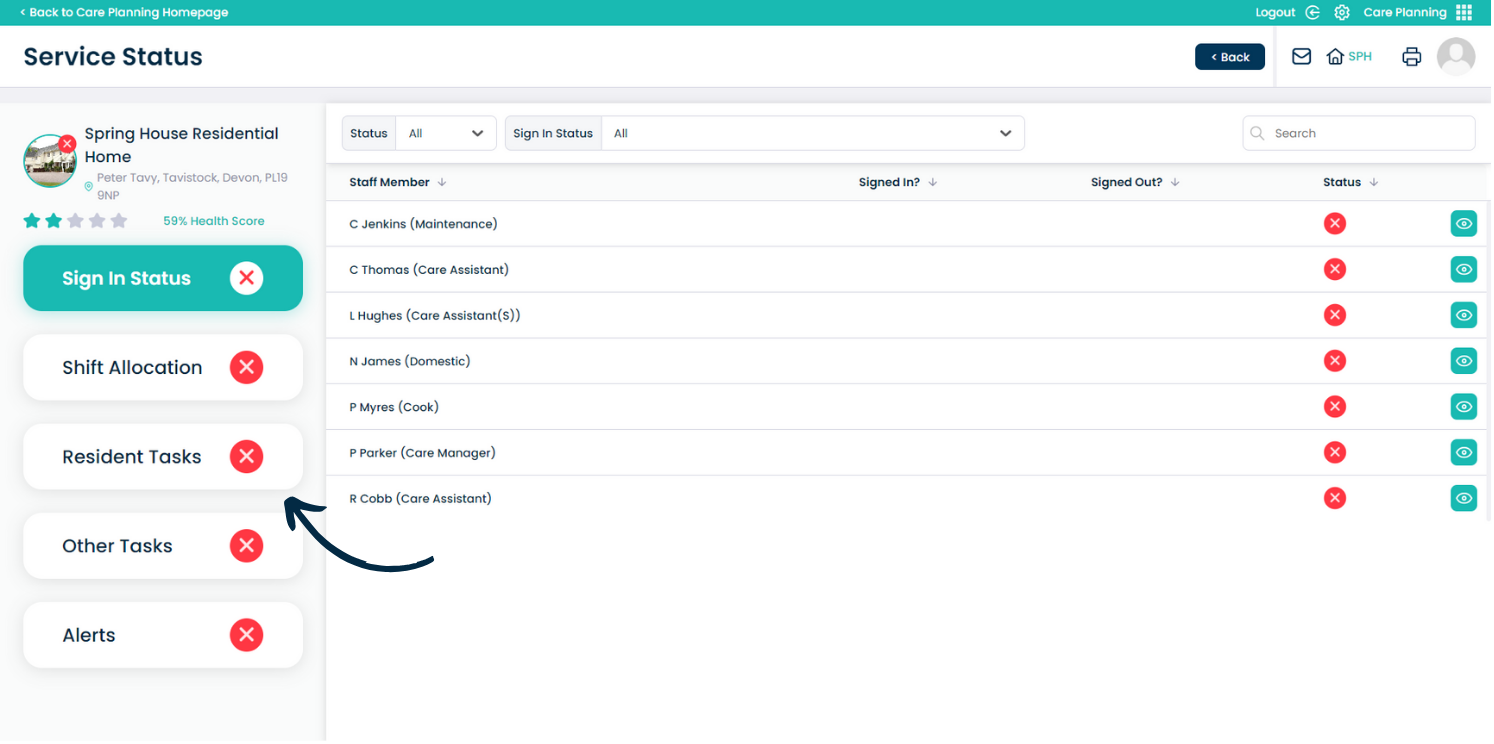
Task: Click the dark Back button
Action: [1229, 57]
